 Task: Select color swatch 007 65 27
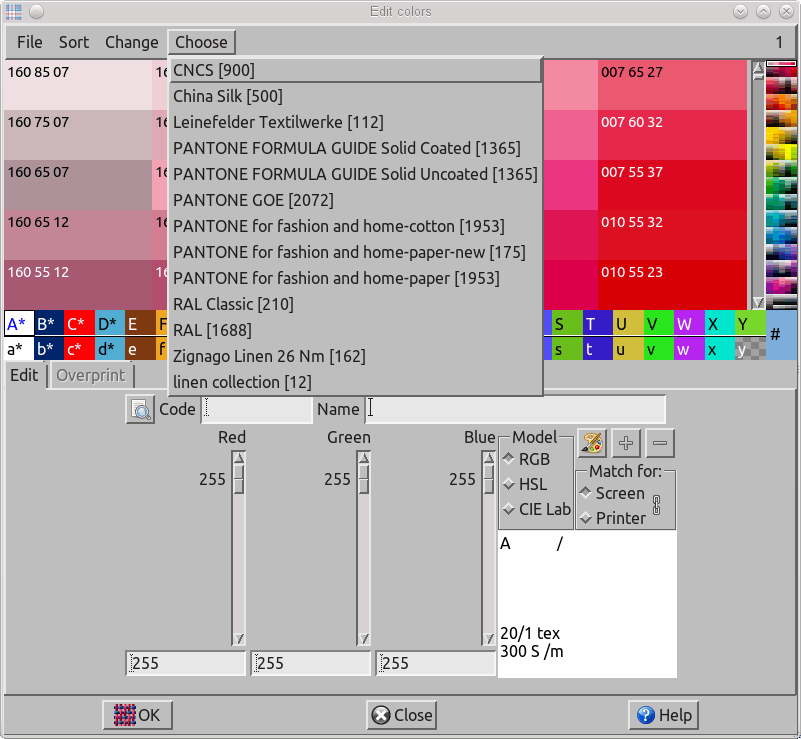pyautogui.click(x=672, y=85)
